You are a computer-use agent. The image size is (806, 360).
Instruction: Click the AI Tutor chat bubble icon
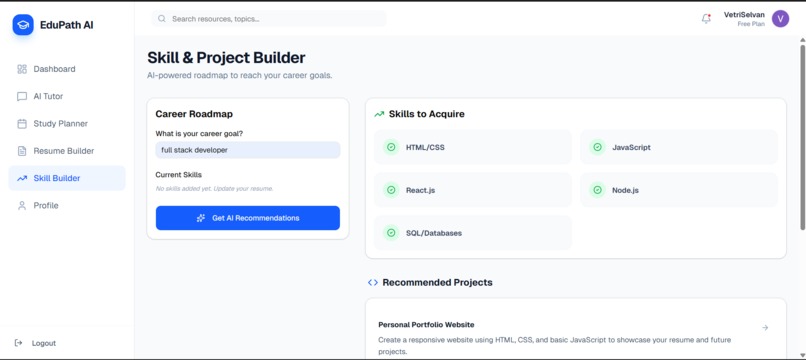[x=22, y=96]
